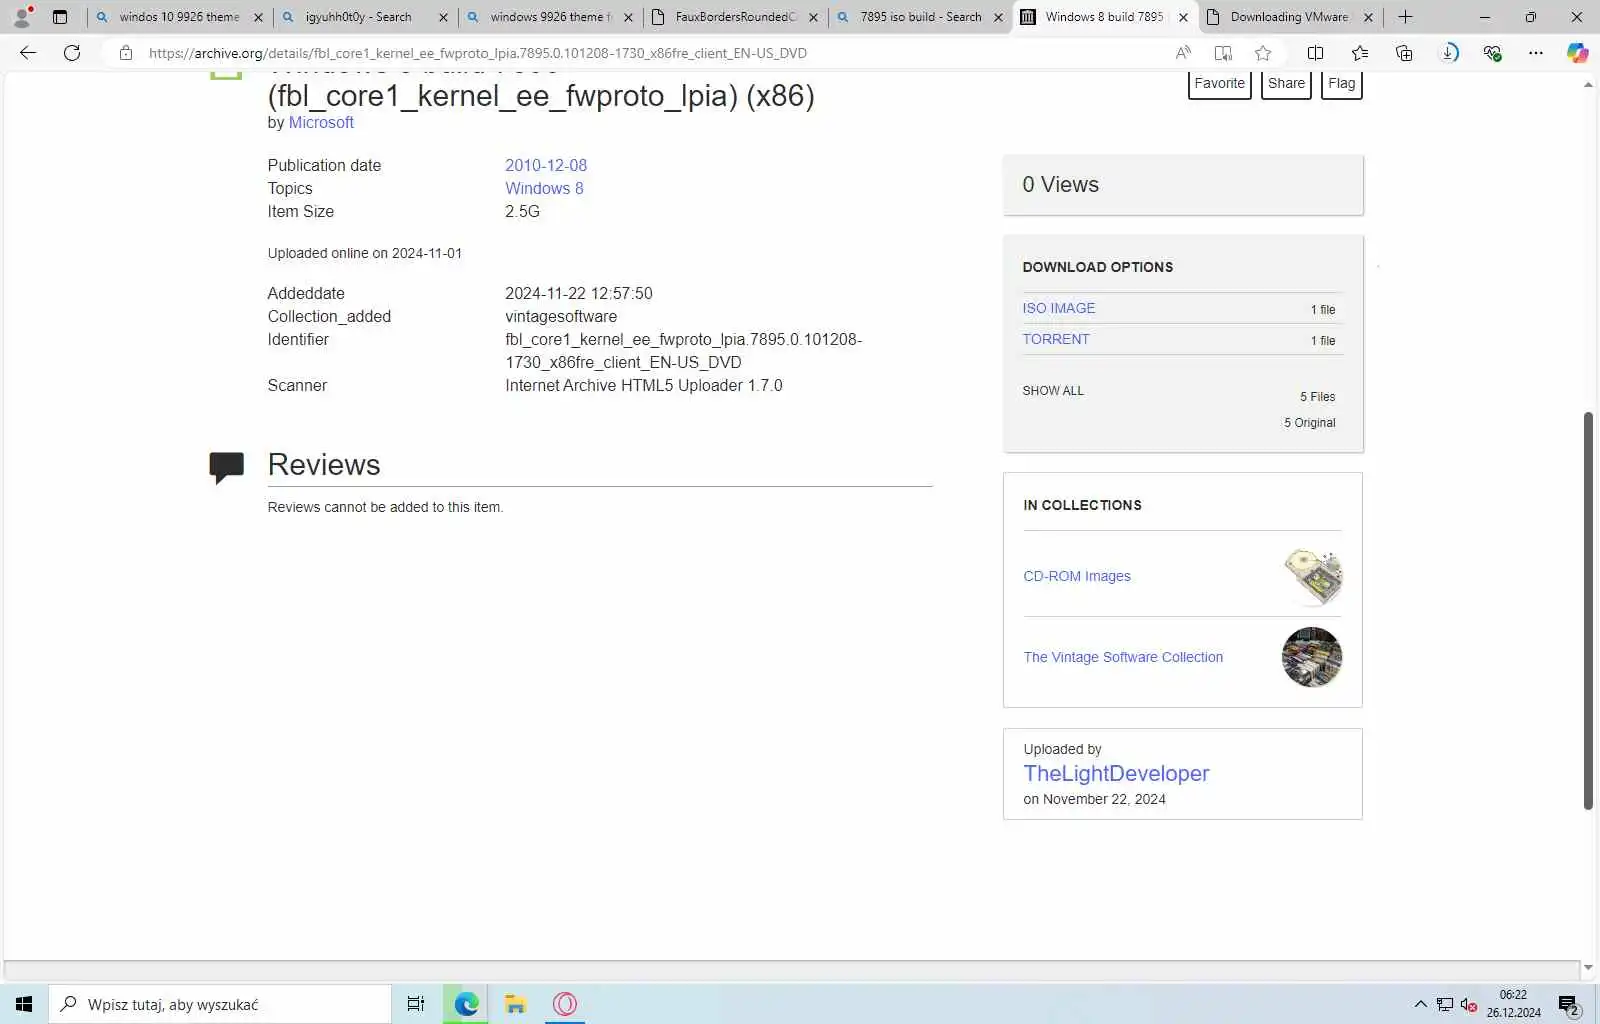Screen dimensions: 1600x1024
Task: Click the '0 Views' counter
Action: 1060,185
